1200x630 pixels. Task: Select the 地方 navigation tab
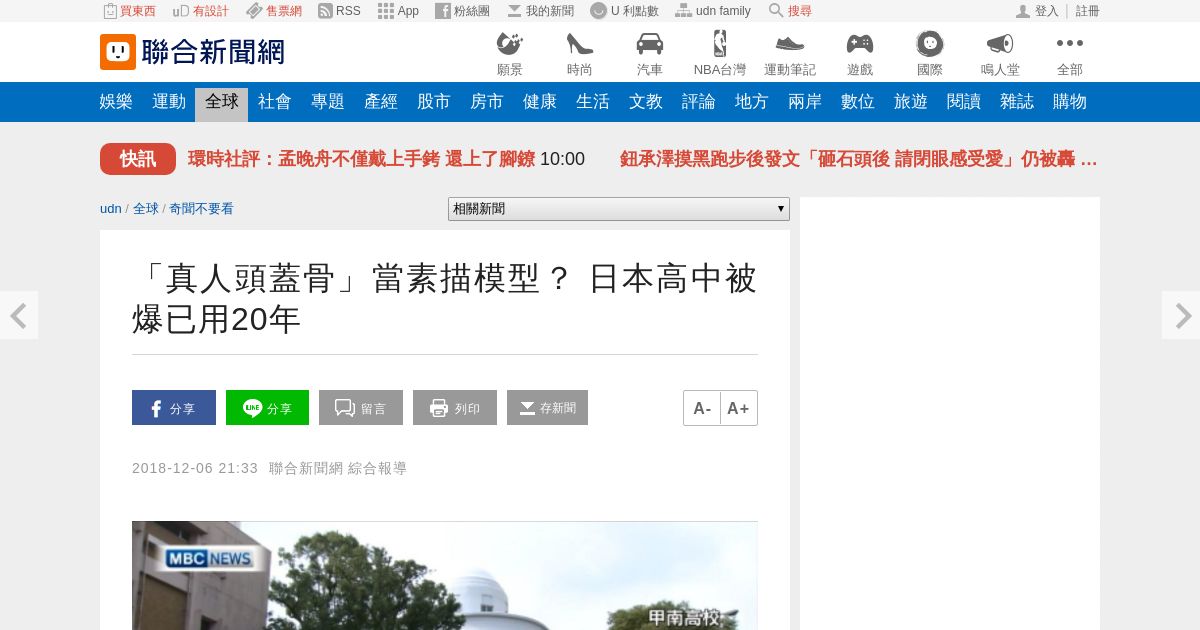coord(752,102)
